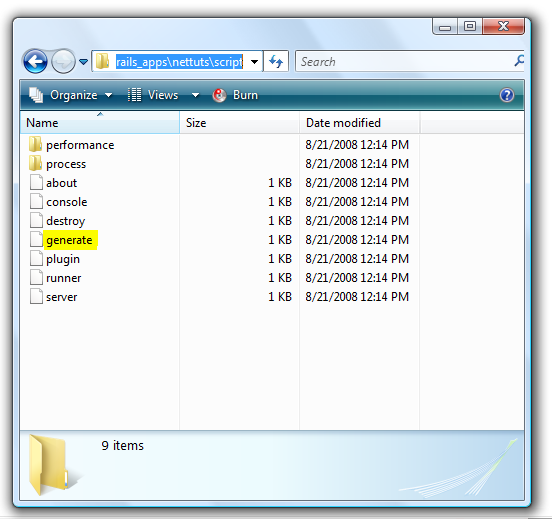Select the server file name
Viewport: 552px width, 519px height.
click(x=61, y=297)
